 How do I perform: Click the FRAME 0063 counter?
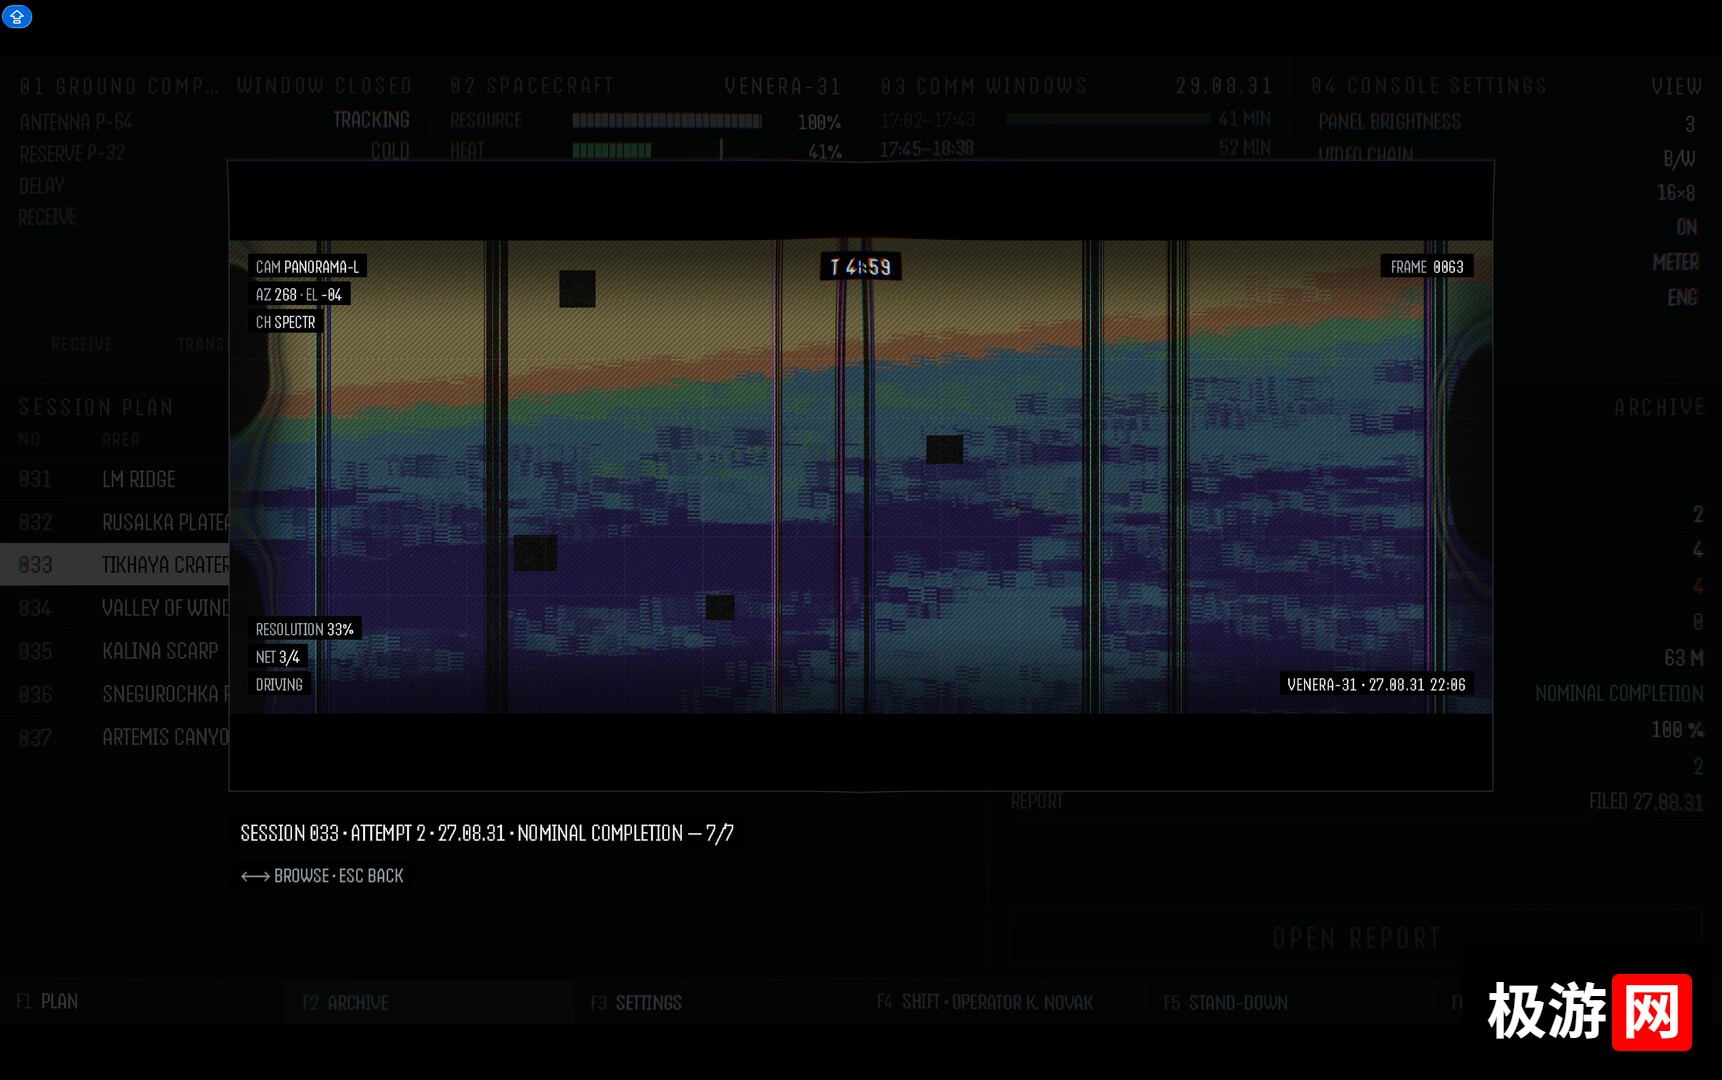[1427, 267]
